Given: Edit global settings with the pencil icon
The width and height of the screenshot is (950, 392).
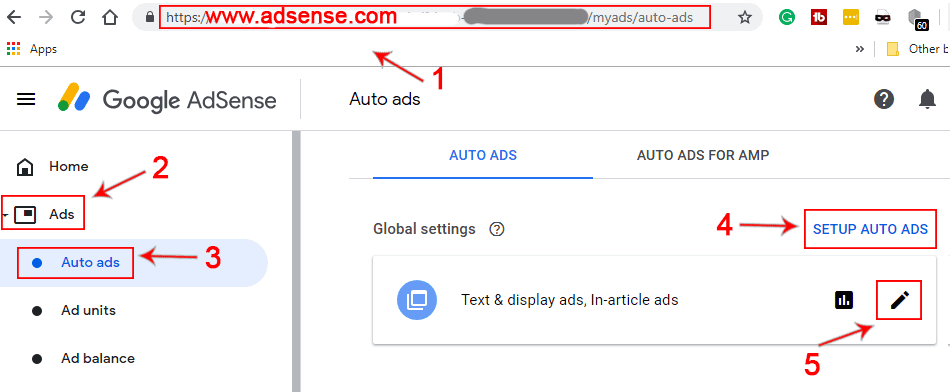Looking at the screenshot, I should click(x=900, y=299).
